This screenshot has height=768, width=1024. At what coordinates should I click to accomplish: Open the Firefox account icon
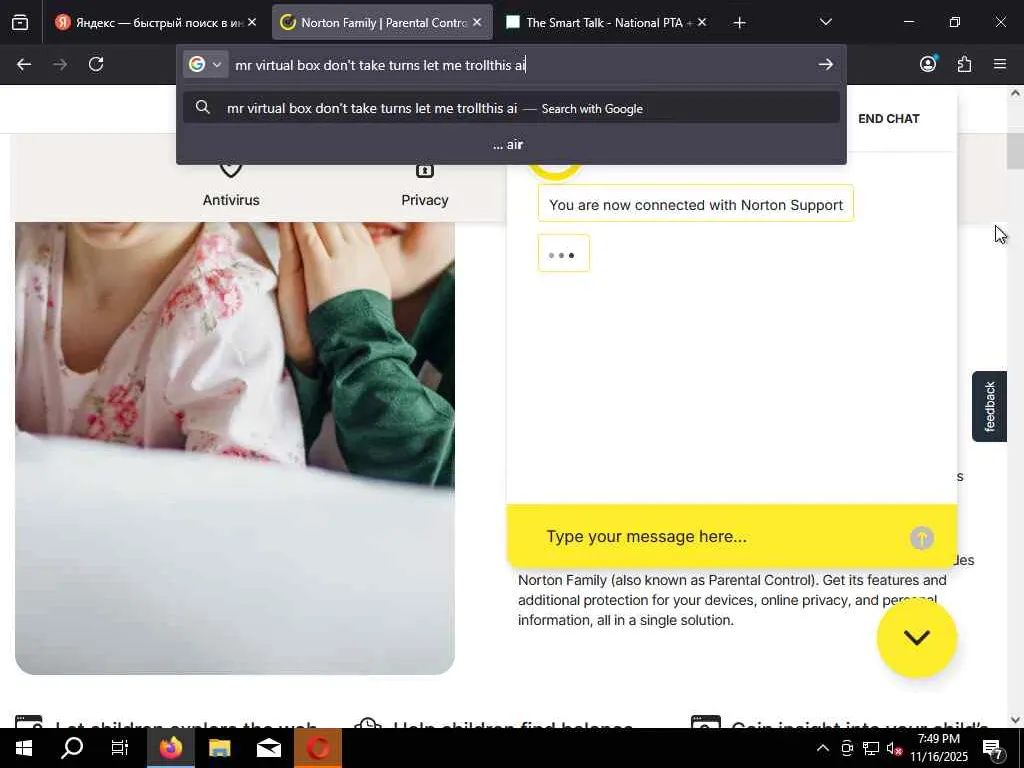tap(928, 64)
